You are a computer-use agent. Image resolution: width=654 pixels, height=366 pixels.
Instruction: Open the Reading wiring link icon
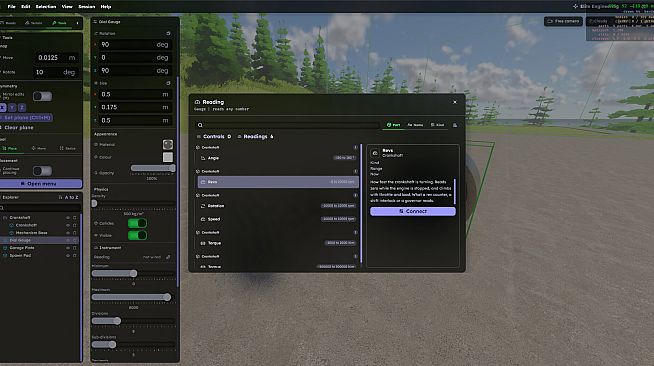pos(168,257)
